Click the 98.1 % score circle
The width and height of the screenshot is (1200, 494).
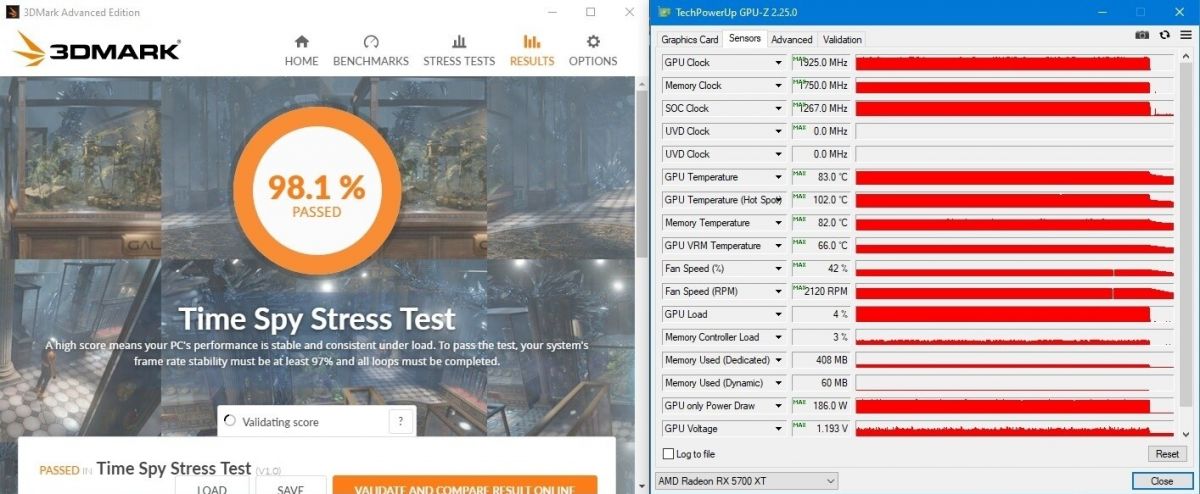pos(317,190)
